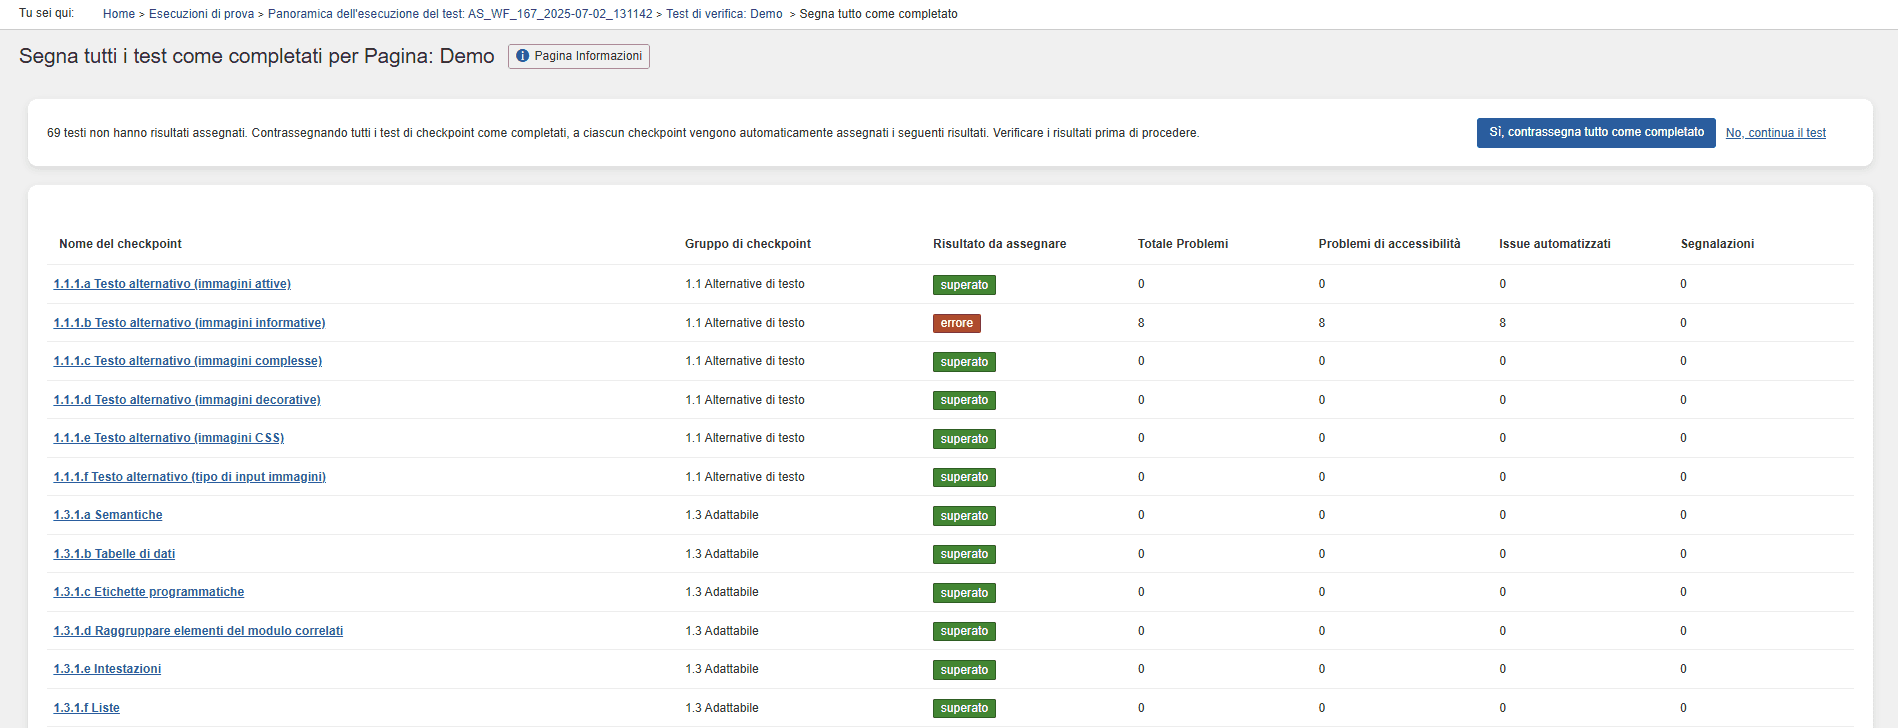Open checkpoint 1.1.1.e immagini CSS

tap(168, 438)
